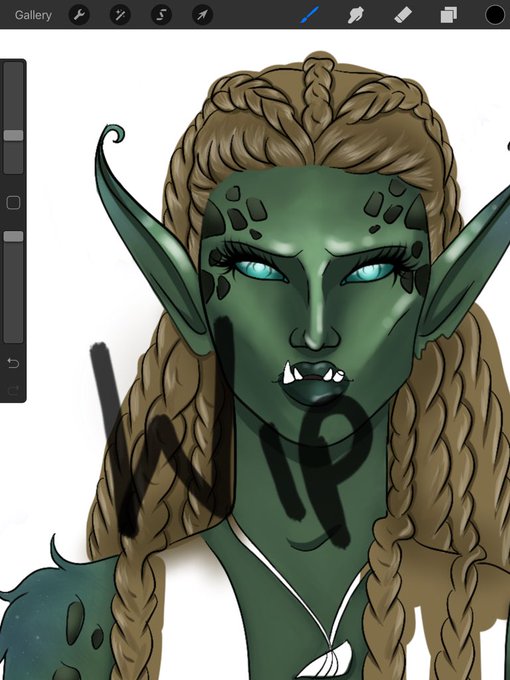Return to the Gallery

33,15
